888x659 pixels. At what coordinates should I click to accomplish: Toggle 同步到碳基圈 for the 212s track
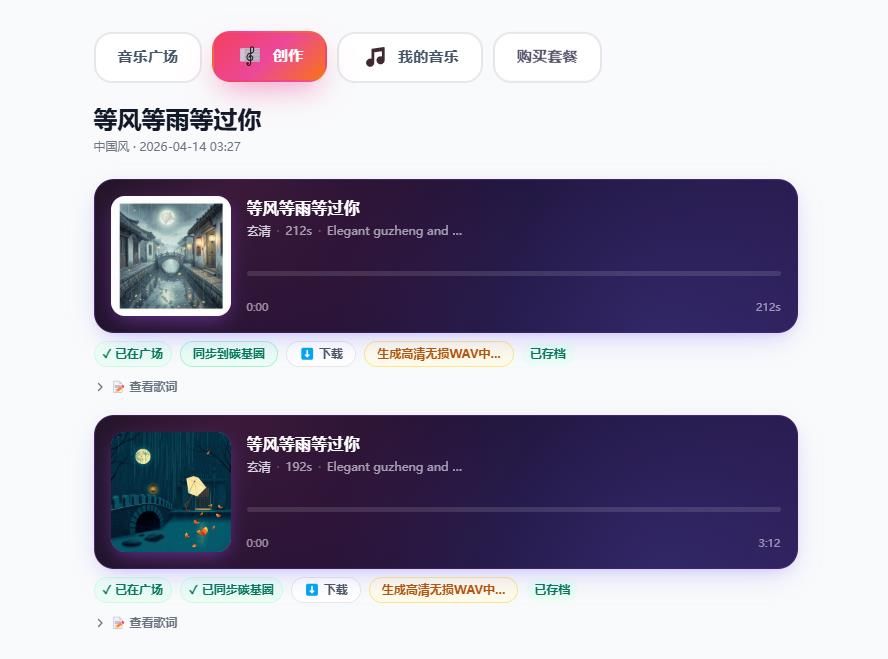point(229,354)
